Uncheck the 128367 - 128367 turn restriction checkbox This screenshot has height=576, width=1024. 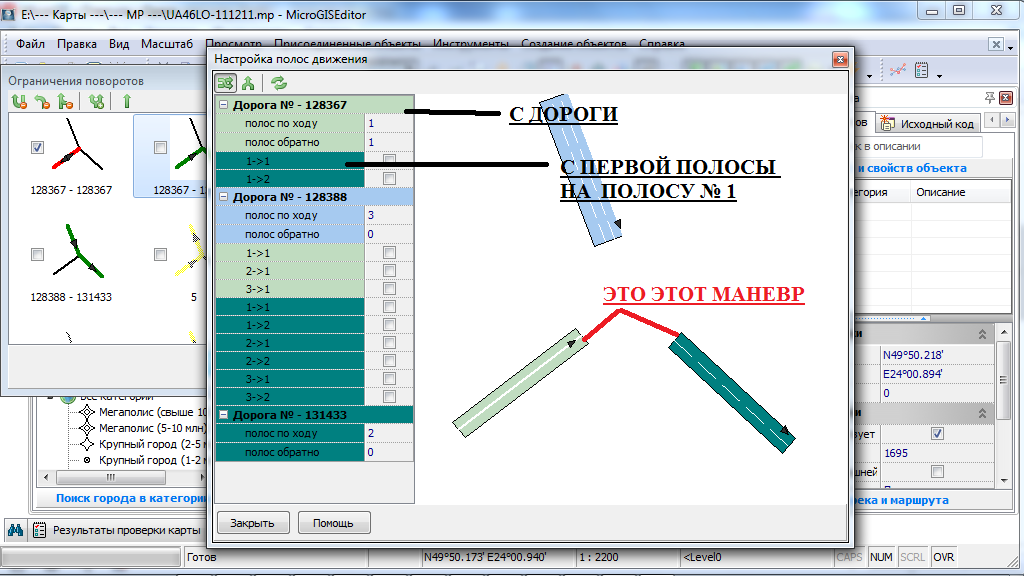(x=37, y=148)
